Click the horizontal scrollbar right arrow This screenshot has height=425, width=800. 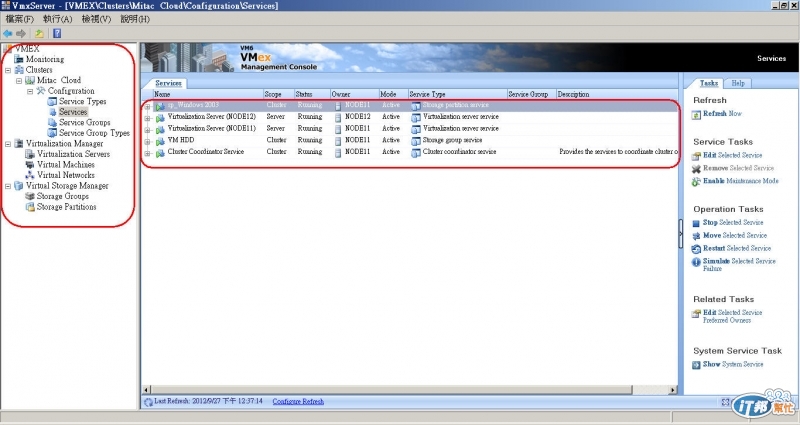coord(672,390)
